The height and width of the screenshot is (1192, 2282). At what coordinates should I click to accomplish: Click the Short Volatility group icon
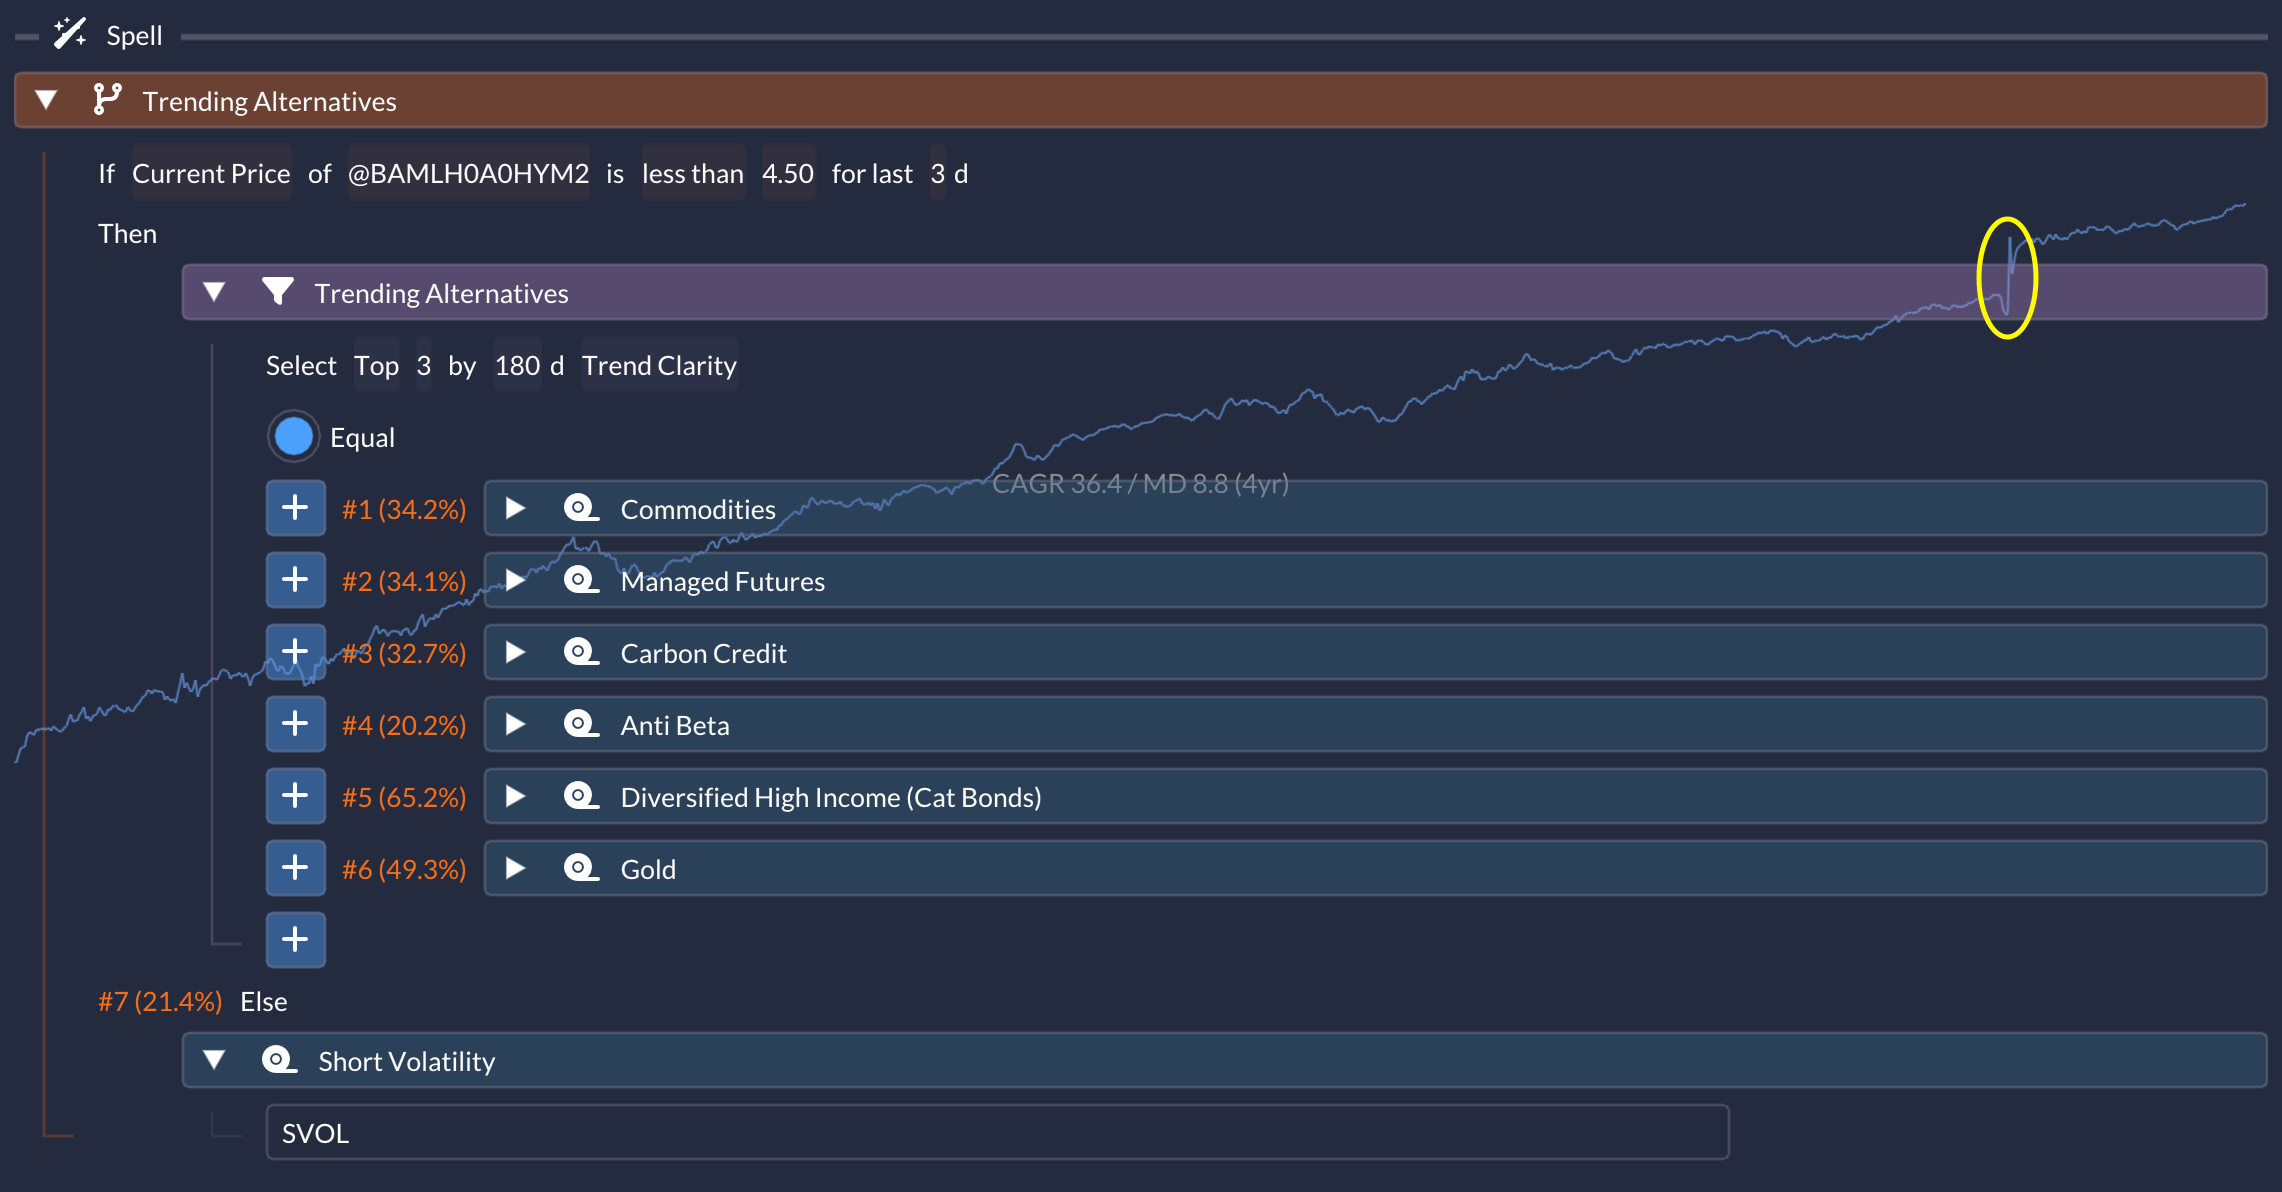tap(278, 1060)
